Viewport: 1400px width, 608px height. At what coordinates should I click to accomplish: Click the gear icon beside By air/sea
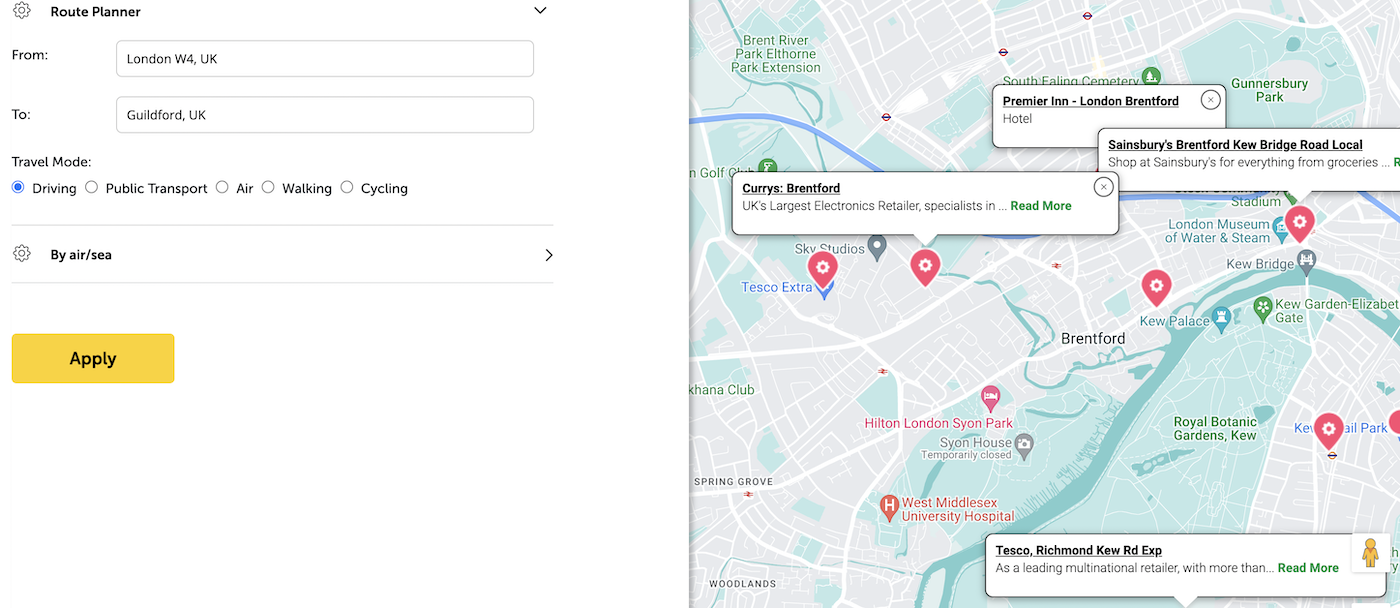click(x=22, y=254)
